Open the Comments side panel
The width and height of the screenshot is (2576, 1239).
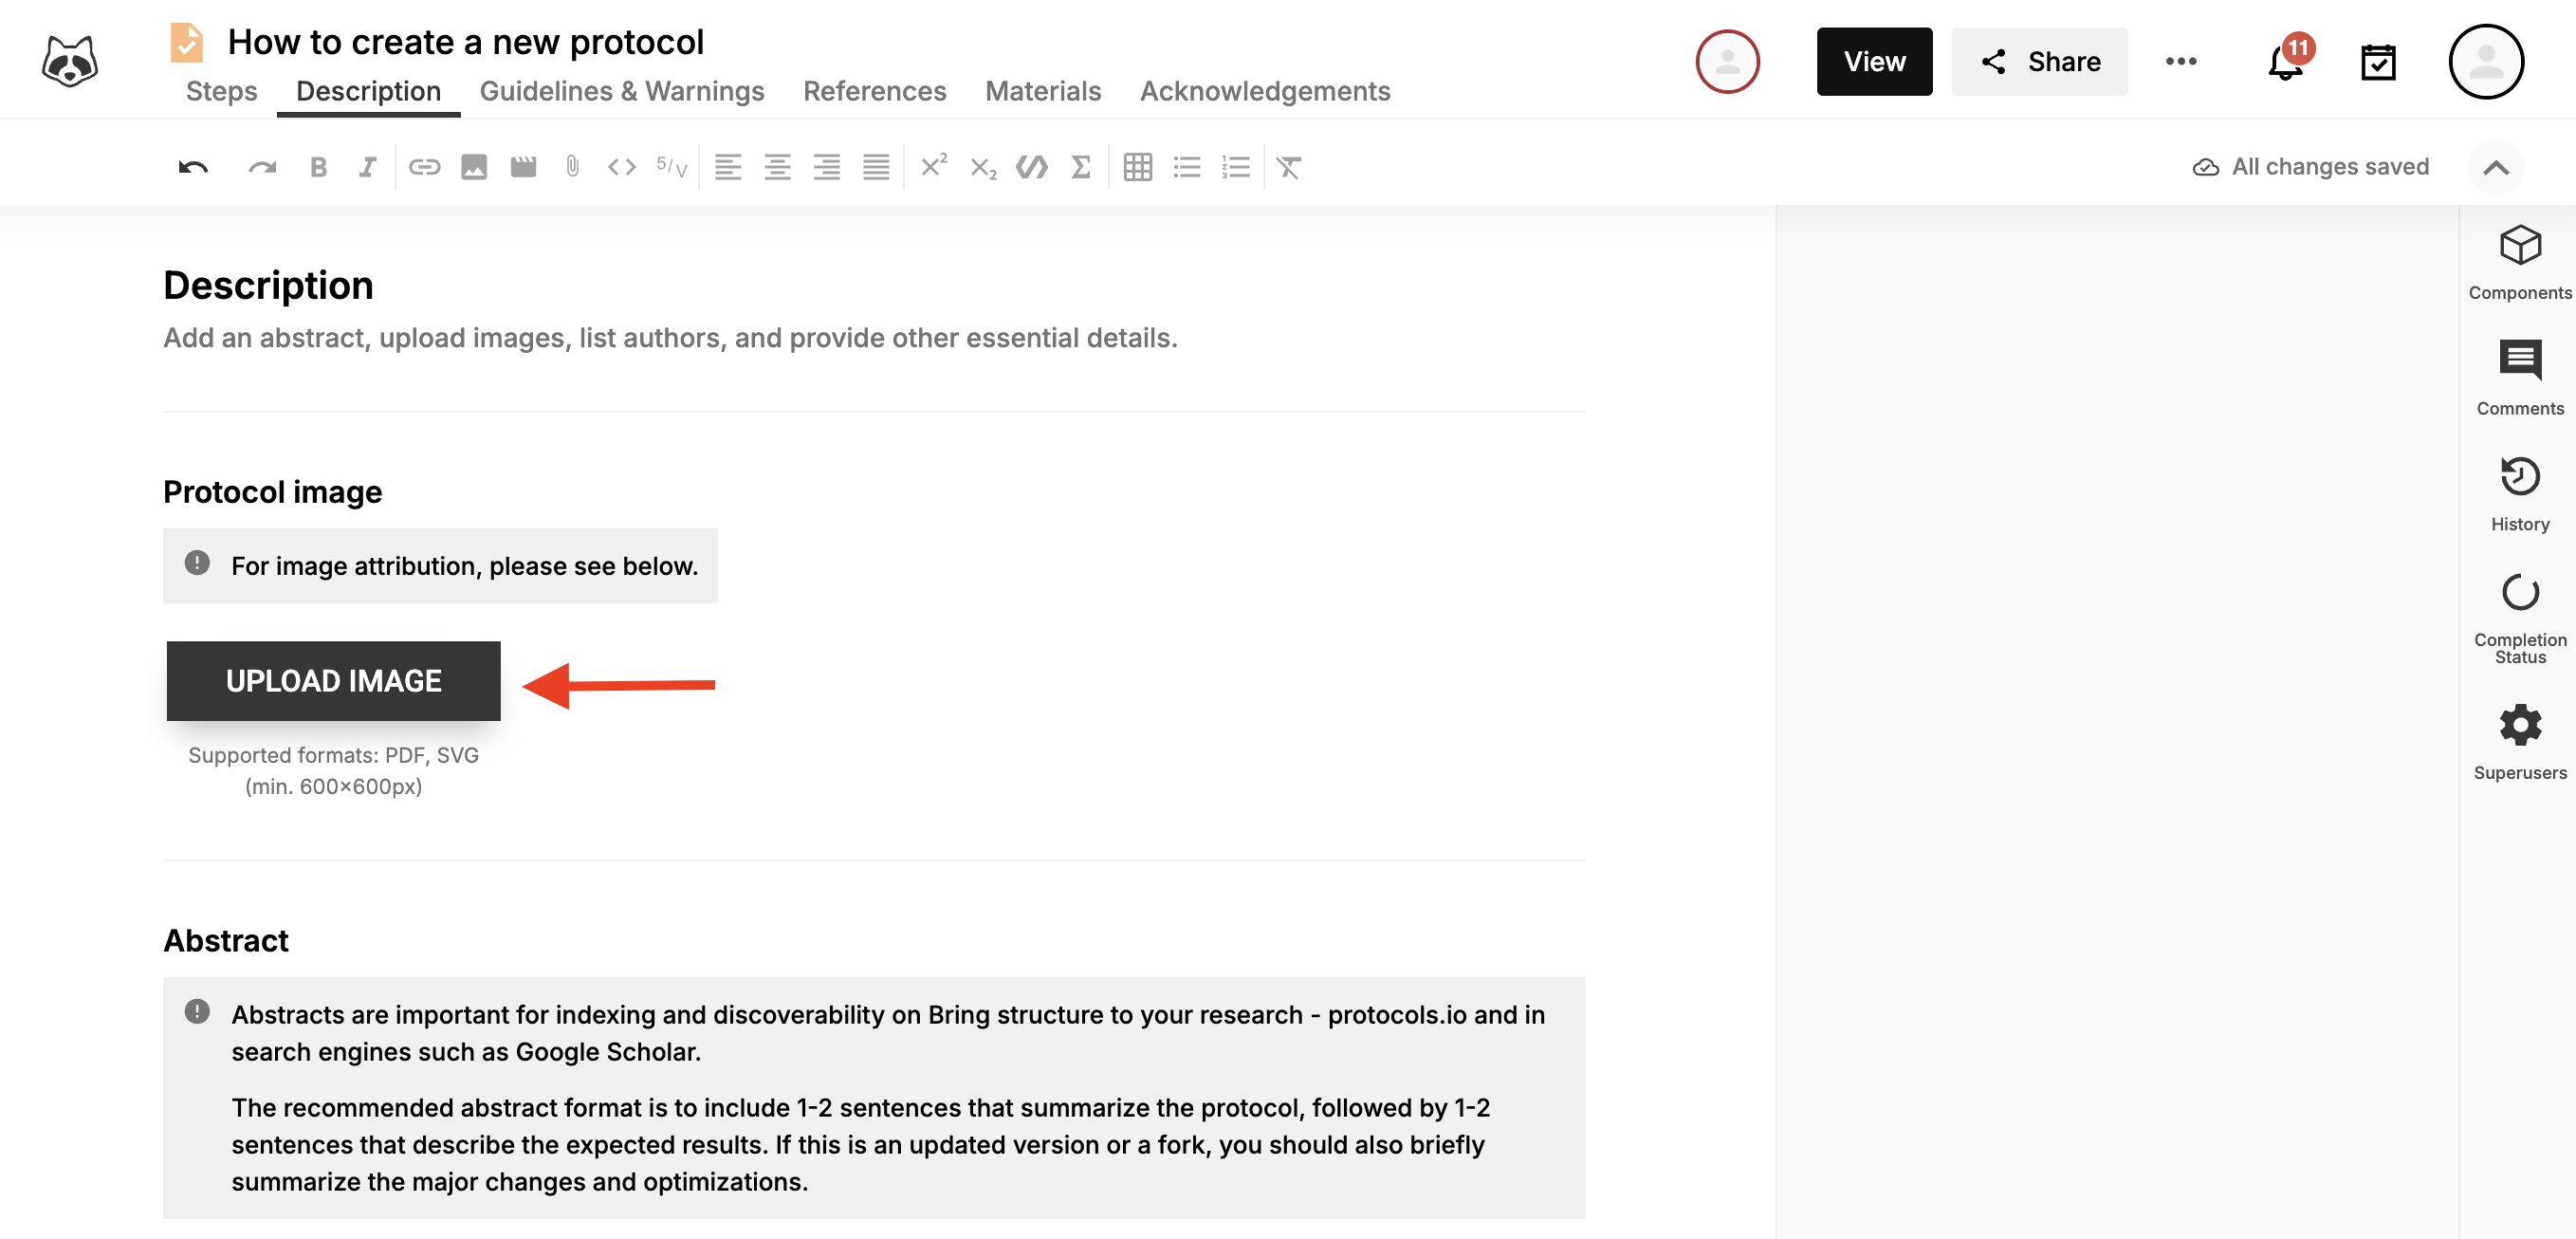pyautogui.click(x=2519, y=377)
